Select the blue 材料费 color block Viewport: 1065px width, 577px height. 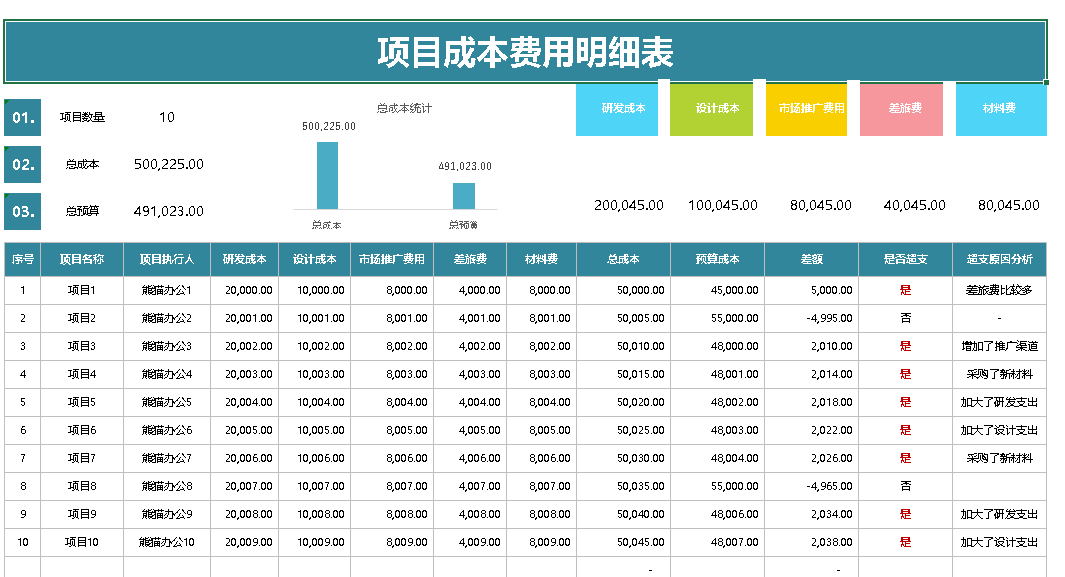pyautogui.click(x=1000, y=108)
